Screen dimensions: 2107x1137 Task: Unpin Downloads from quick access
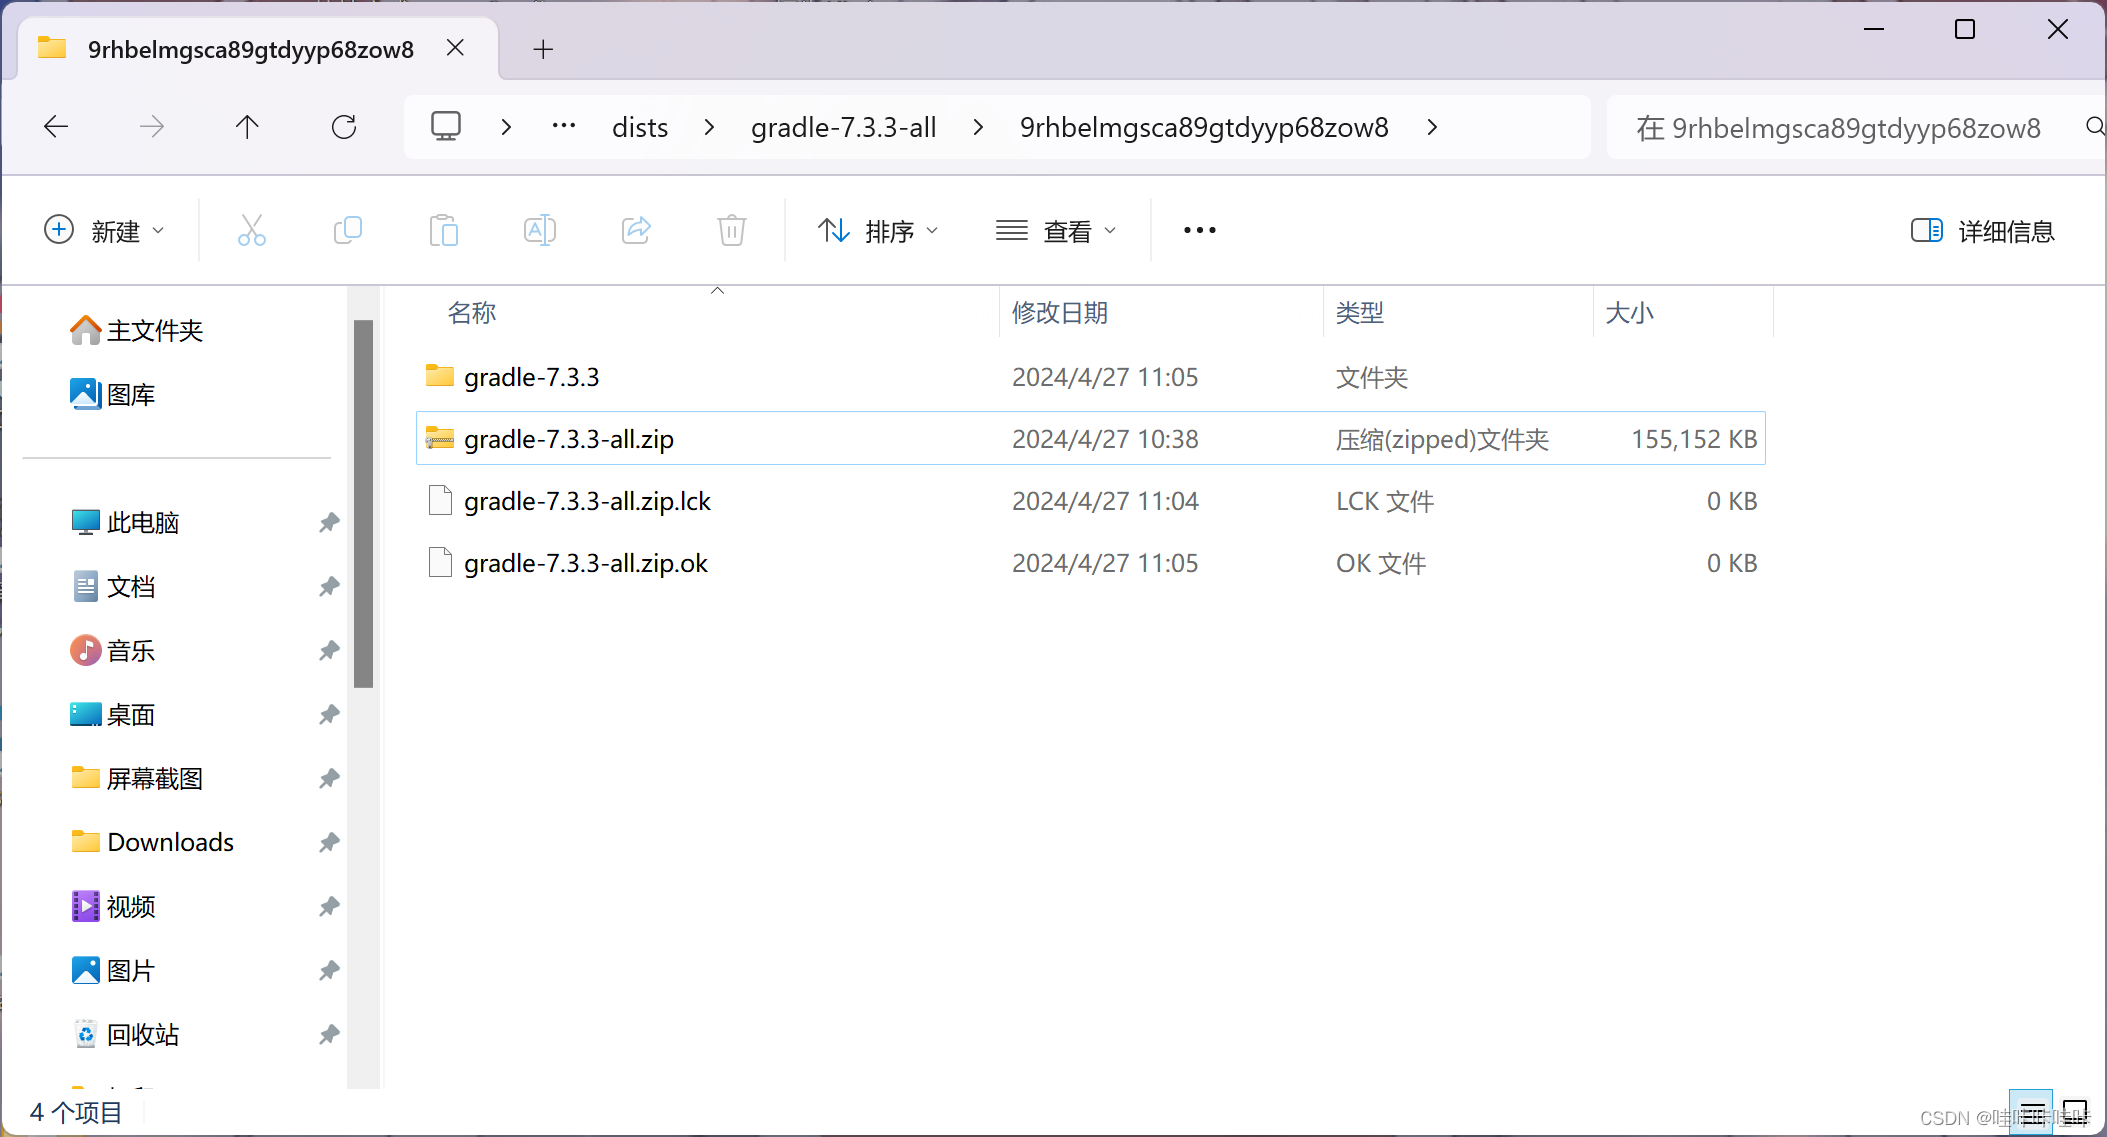click(329, 842)
